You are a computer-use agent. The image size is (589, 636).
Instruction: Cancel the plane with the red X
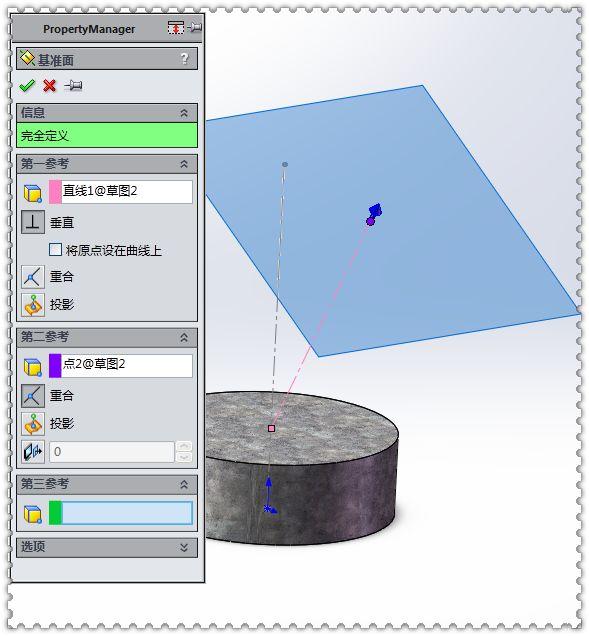[x=49, y=86]
